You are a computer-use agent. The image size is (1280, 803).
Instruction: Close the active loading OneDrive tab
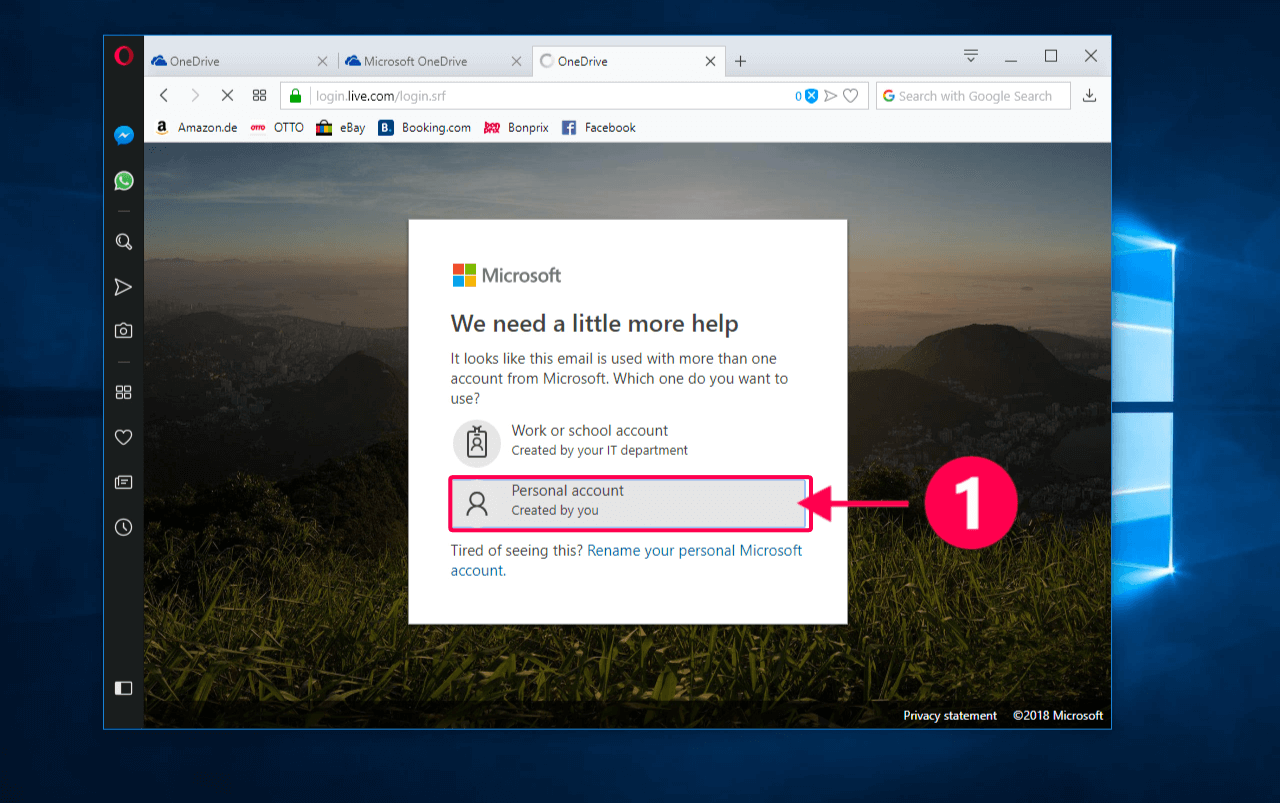coord(710,61)
